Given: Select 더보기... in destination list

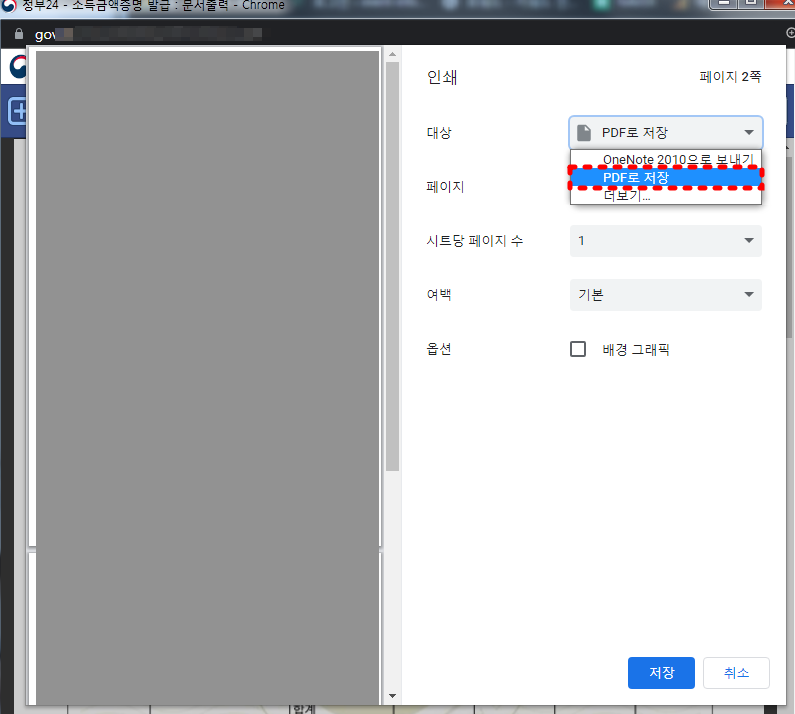Looking at the screenshot, I should tap(666, 195).
